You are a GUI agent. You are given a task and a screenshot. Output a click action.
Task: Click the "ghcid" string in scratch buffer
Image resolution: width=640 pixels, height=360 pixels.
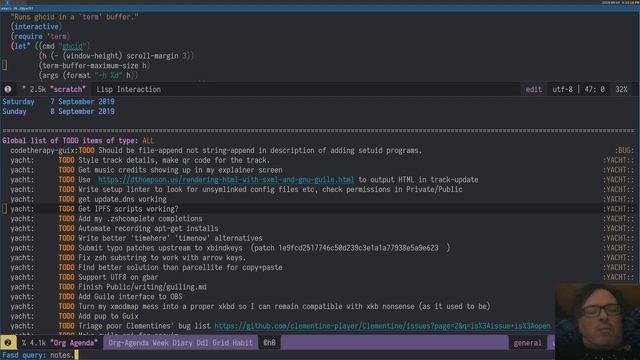tap(73, 46)
